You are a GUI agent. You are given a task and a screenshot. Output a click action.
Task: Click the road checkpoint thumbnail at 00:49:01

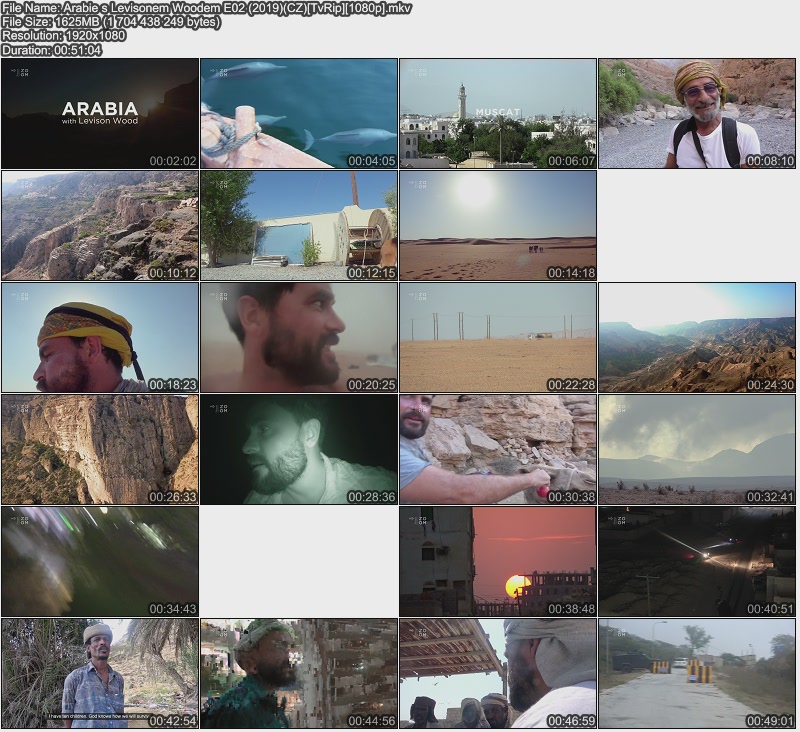(697, 673)
